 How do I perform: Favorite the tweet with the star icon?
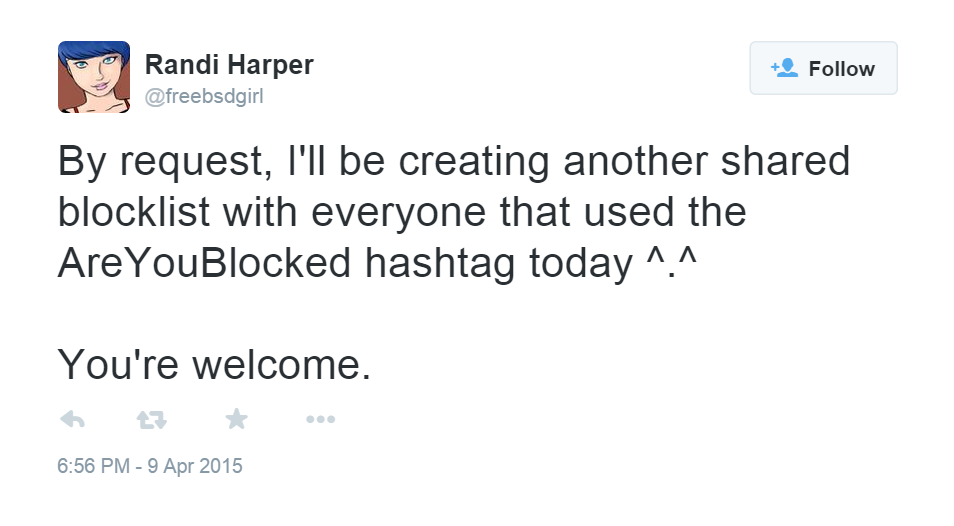point(237,418)
